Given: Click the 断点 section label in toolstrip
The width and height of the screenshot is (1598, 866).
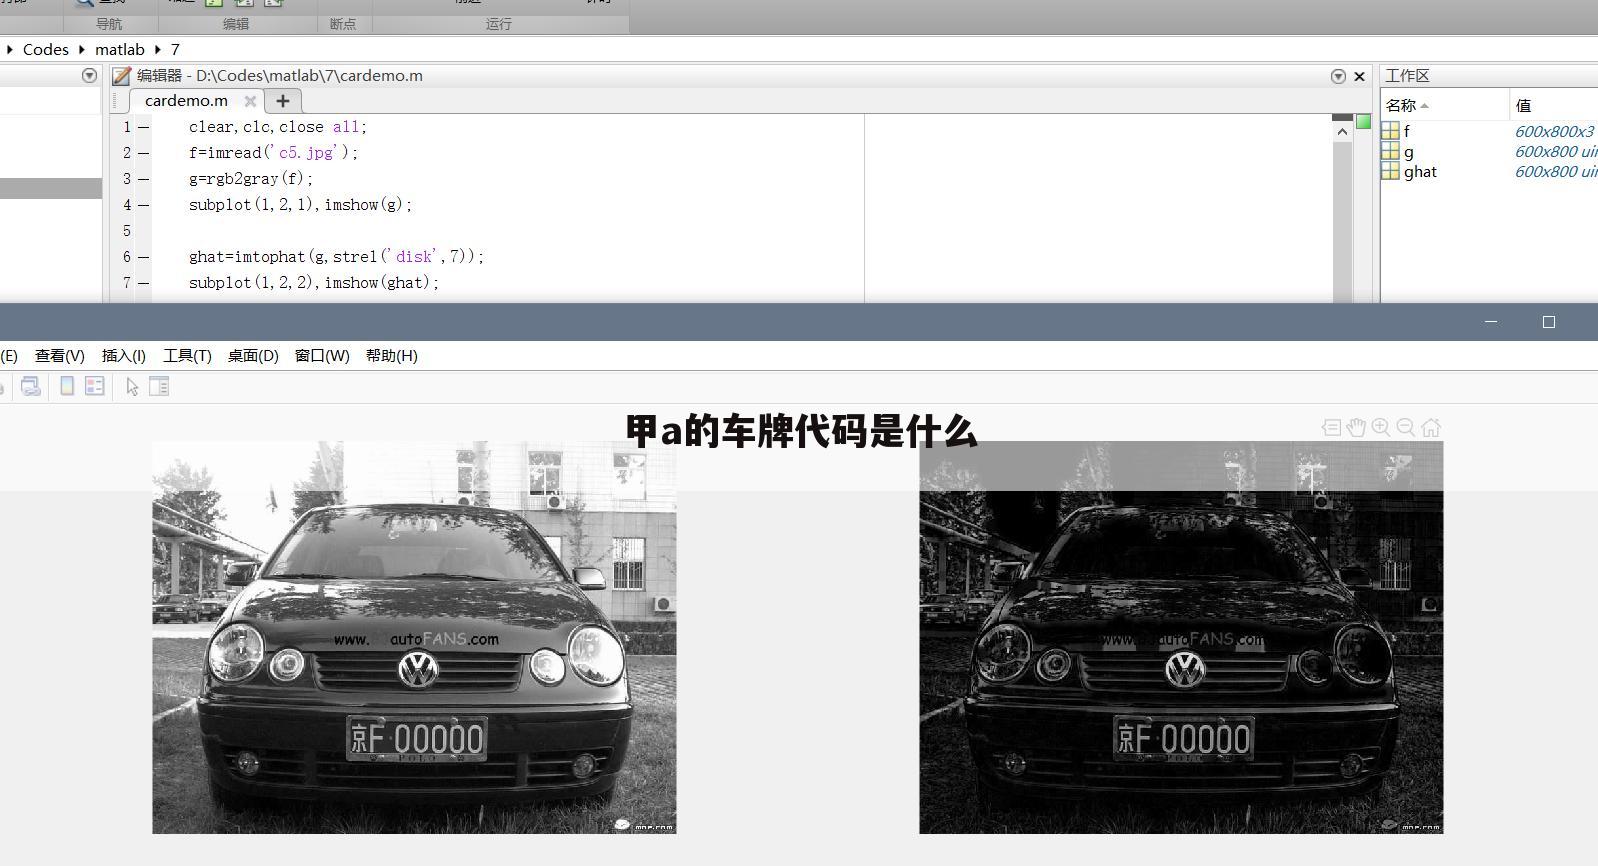Looking at the screenshot, I should [x=343, y=24].
